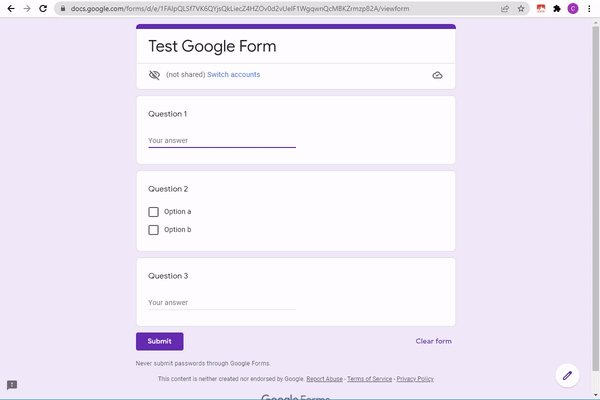This screenshot has height=400, width=600.
Task: Click the pencil edit form button
Action: coord(567,376)
